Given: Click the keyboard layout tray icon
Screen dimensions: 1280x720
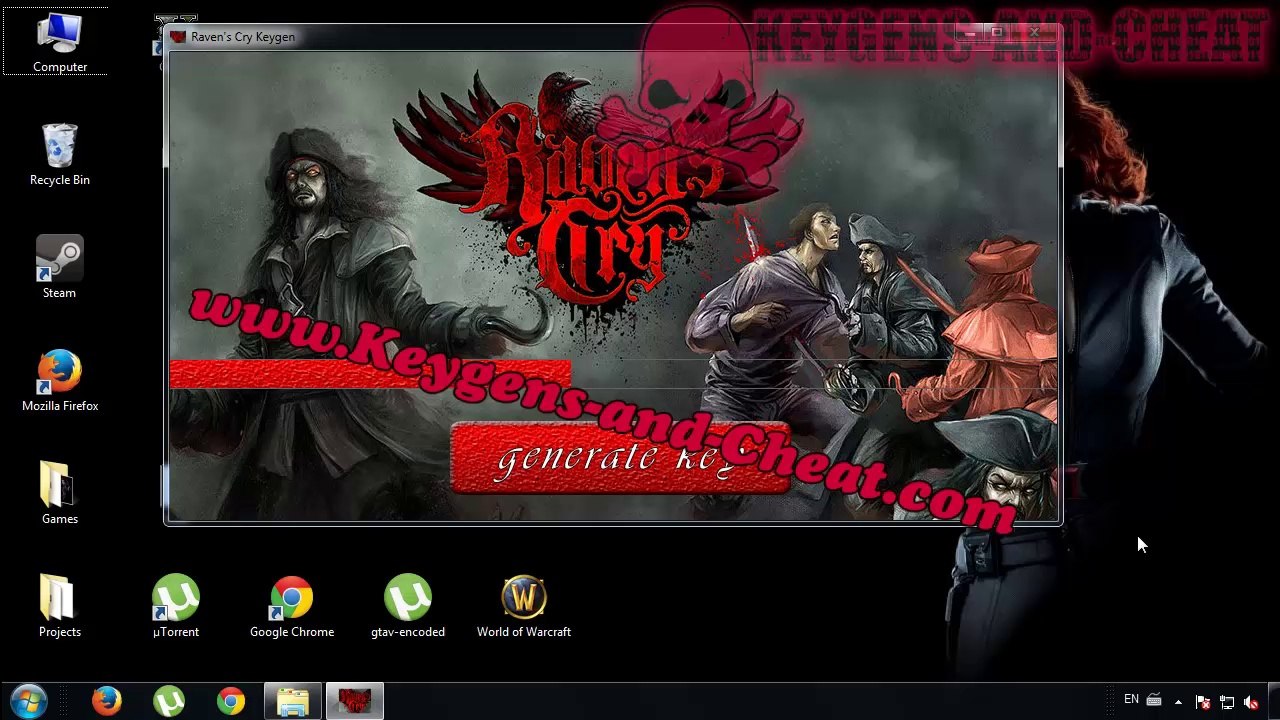Looking at the screenshot, I should tap(1154, 701).
